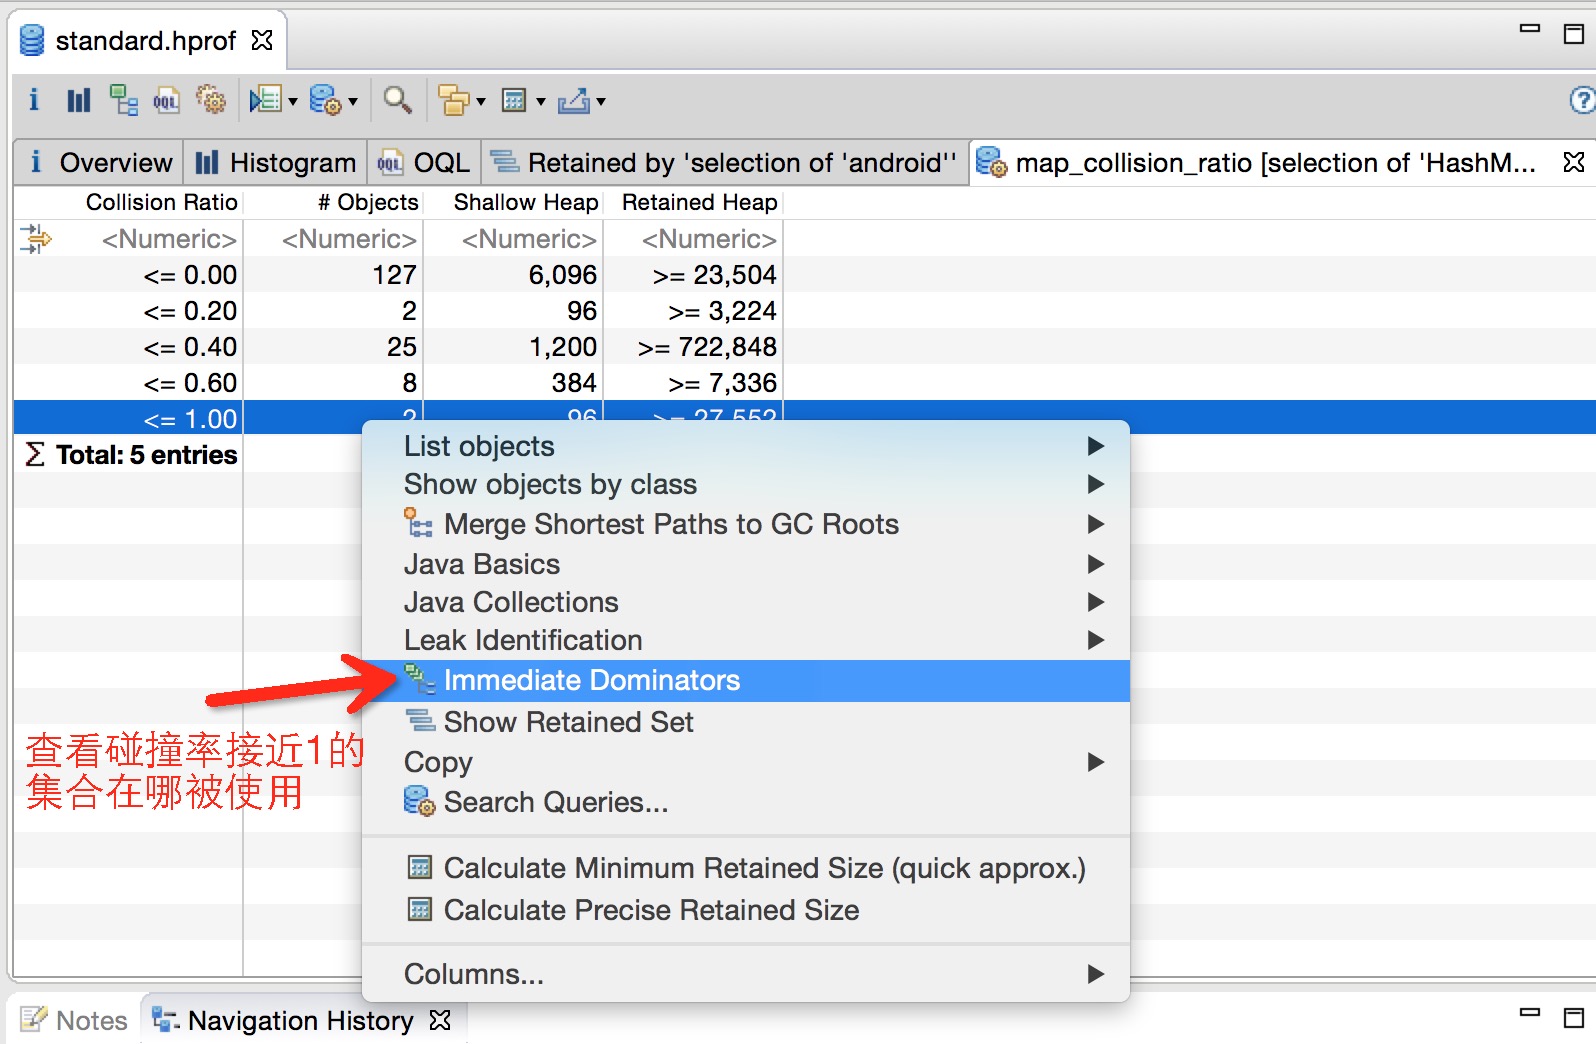
Task: Open the dominator tree toolbar icon
Action: [123, 100]
